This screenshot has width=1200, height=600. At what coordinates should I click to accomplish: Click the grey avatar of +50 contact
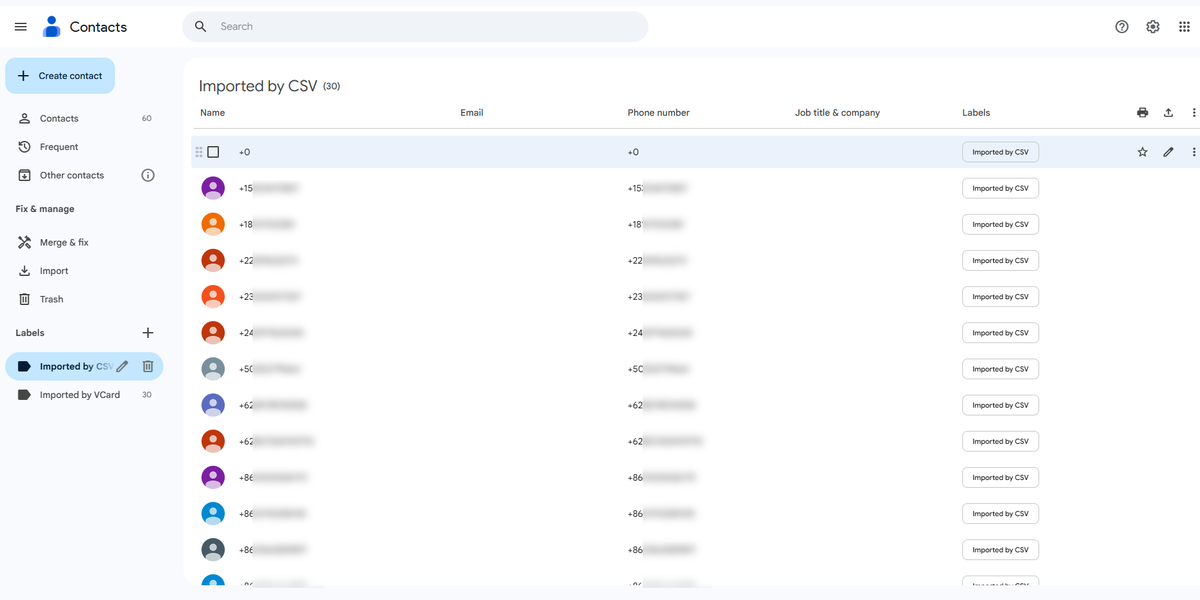pos(213,368)
